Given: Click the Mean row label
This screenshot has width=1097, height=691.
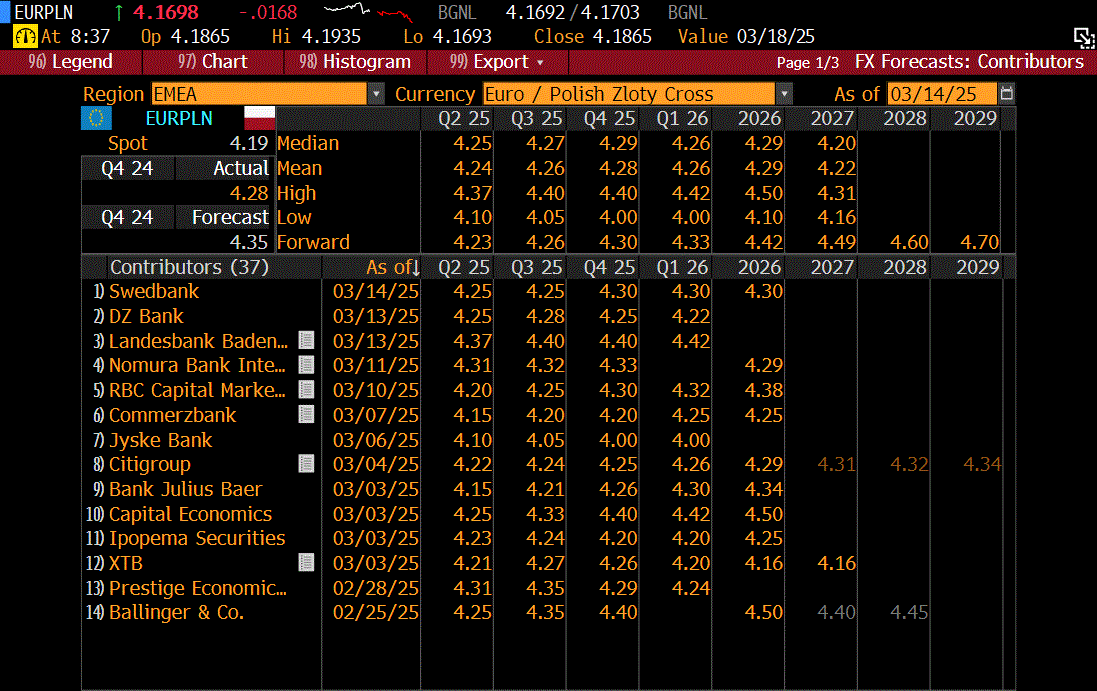Looking at the screenshot, I should click(x=299, y=168).
